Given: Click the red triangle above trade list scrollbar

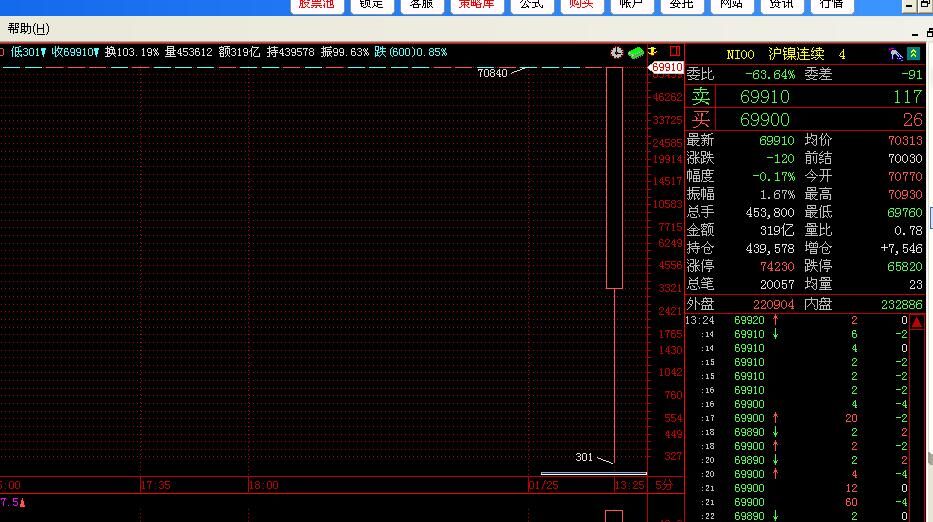Looking at the screenshot, I should 917,322.
